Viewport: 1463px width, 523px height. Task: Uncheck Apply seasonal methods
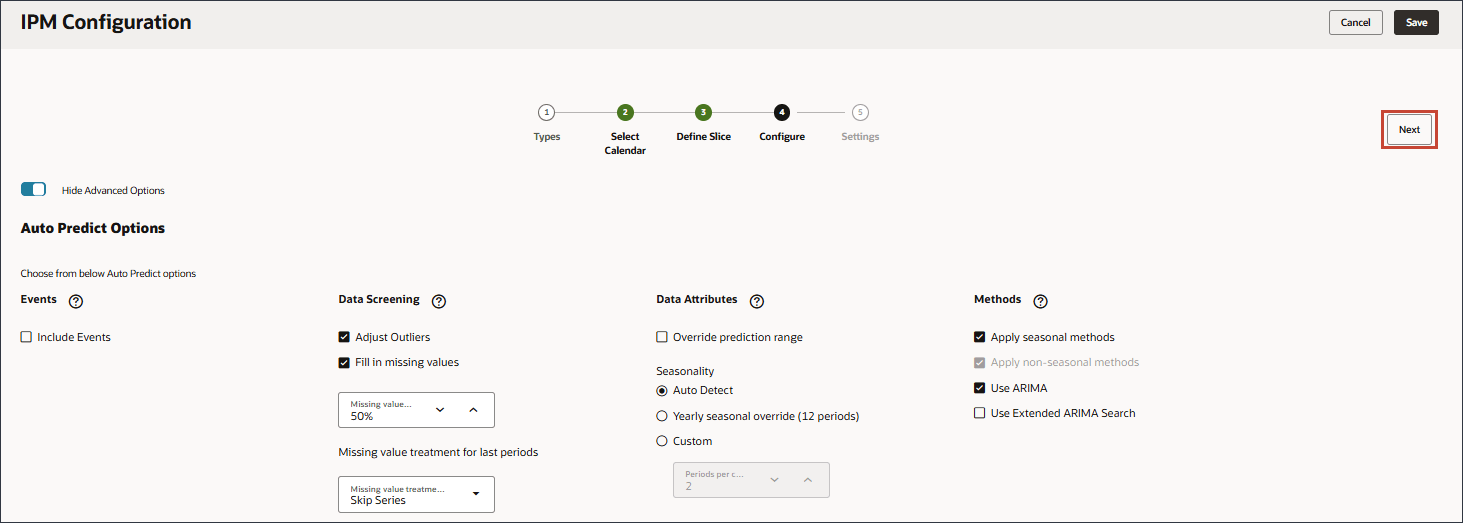[980, 337]
